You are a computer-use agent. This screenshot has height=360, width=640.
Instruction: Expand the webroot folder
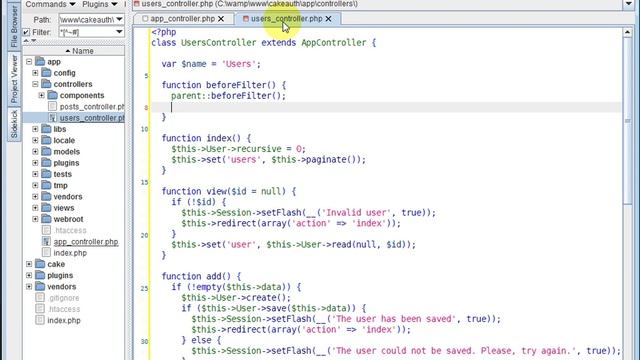(x=35, y=219)
